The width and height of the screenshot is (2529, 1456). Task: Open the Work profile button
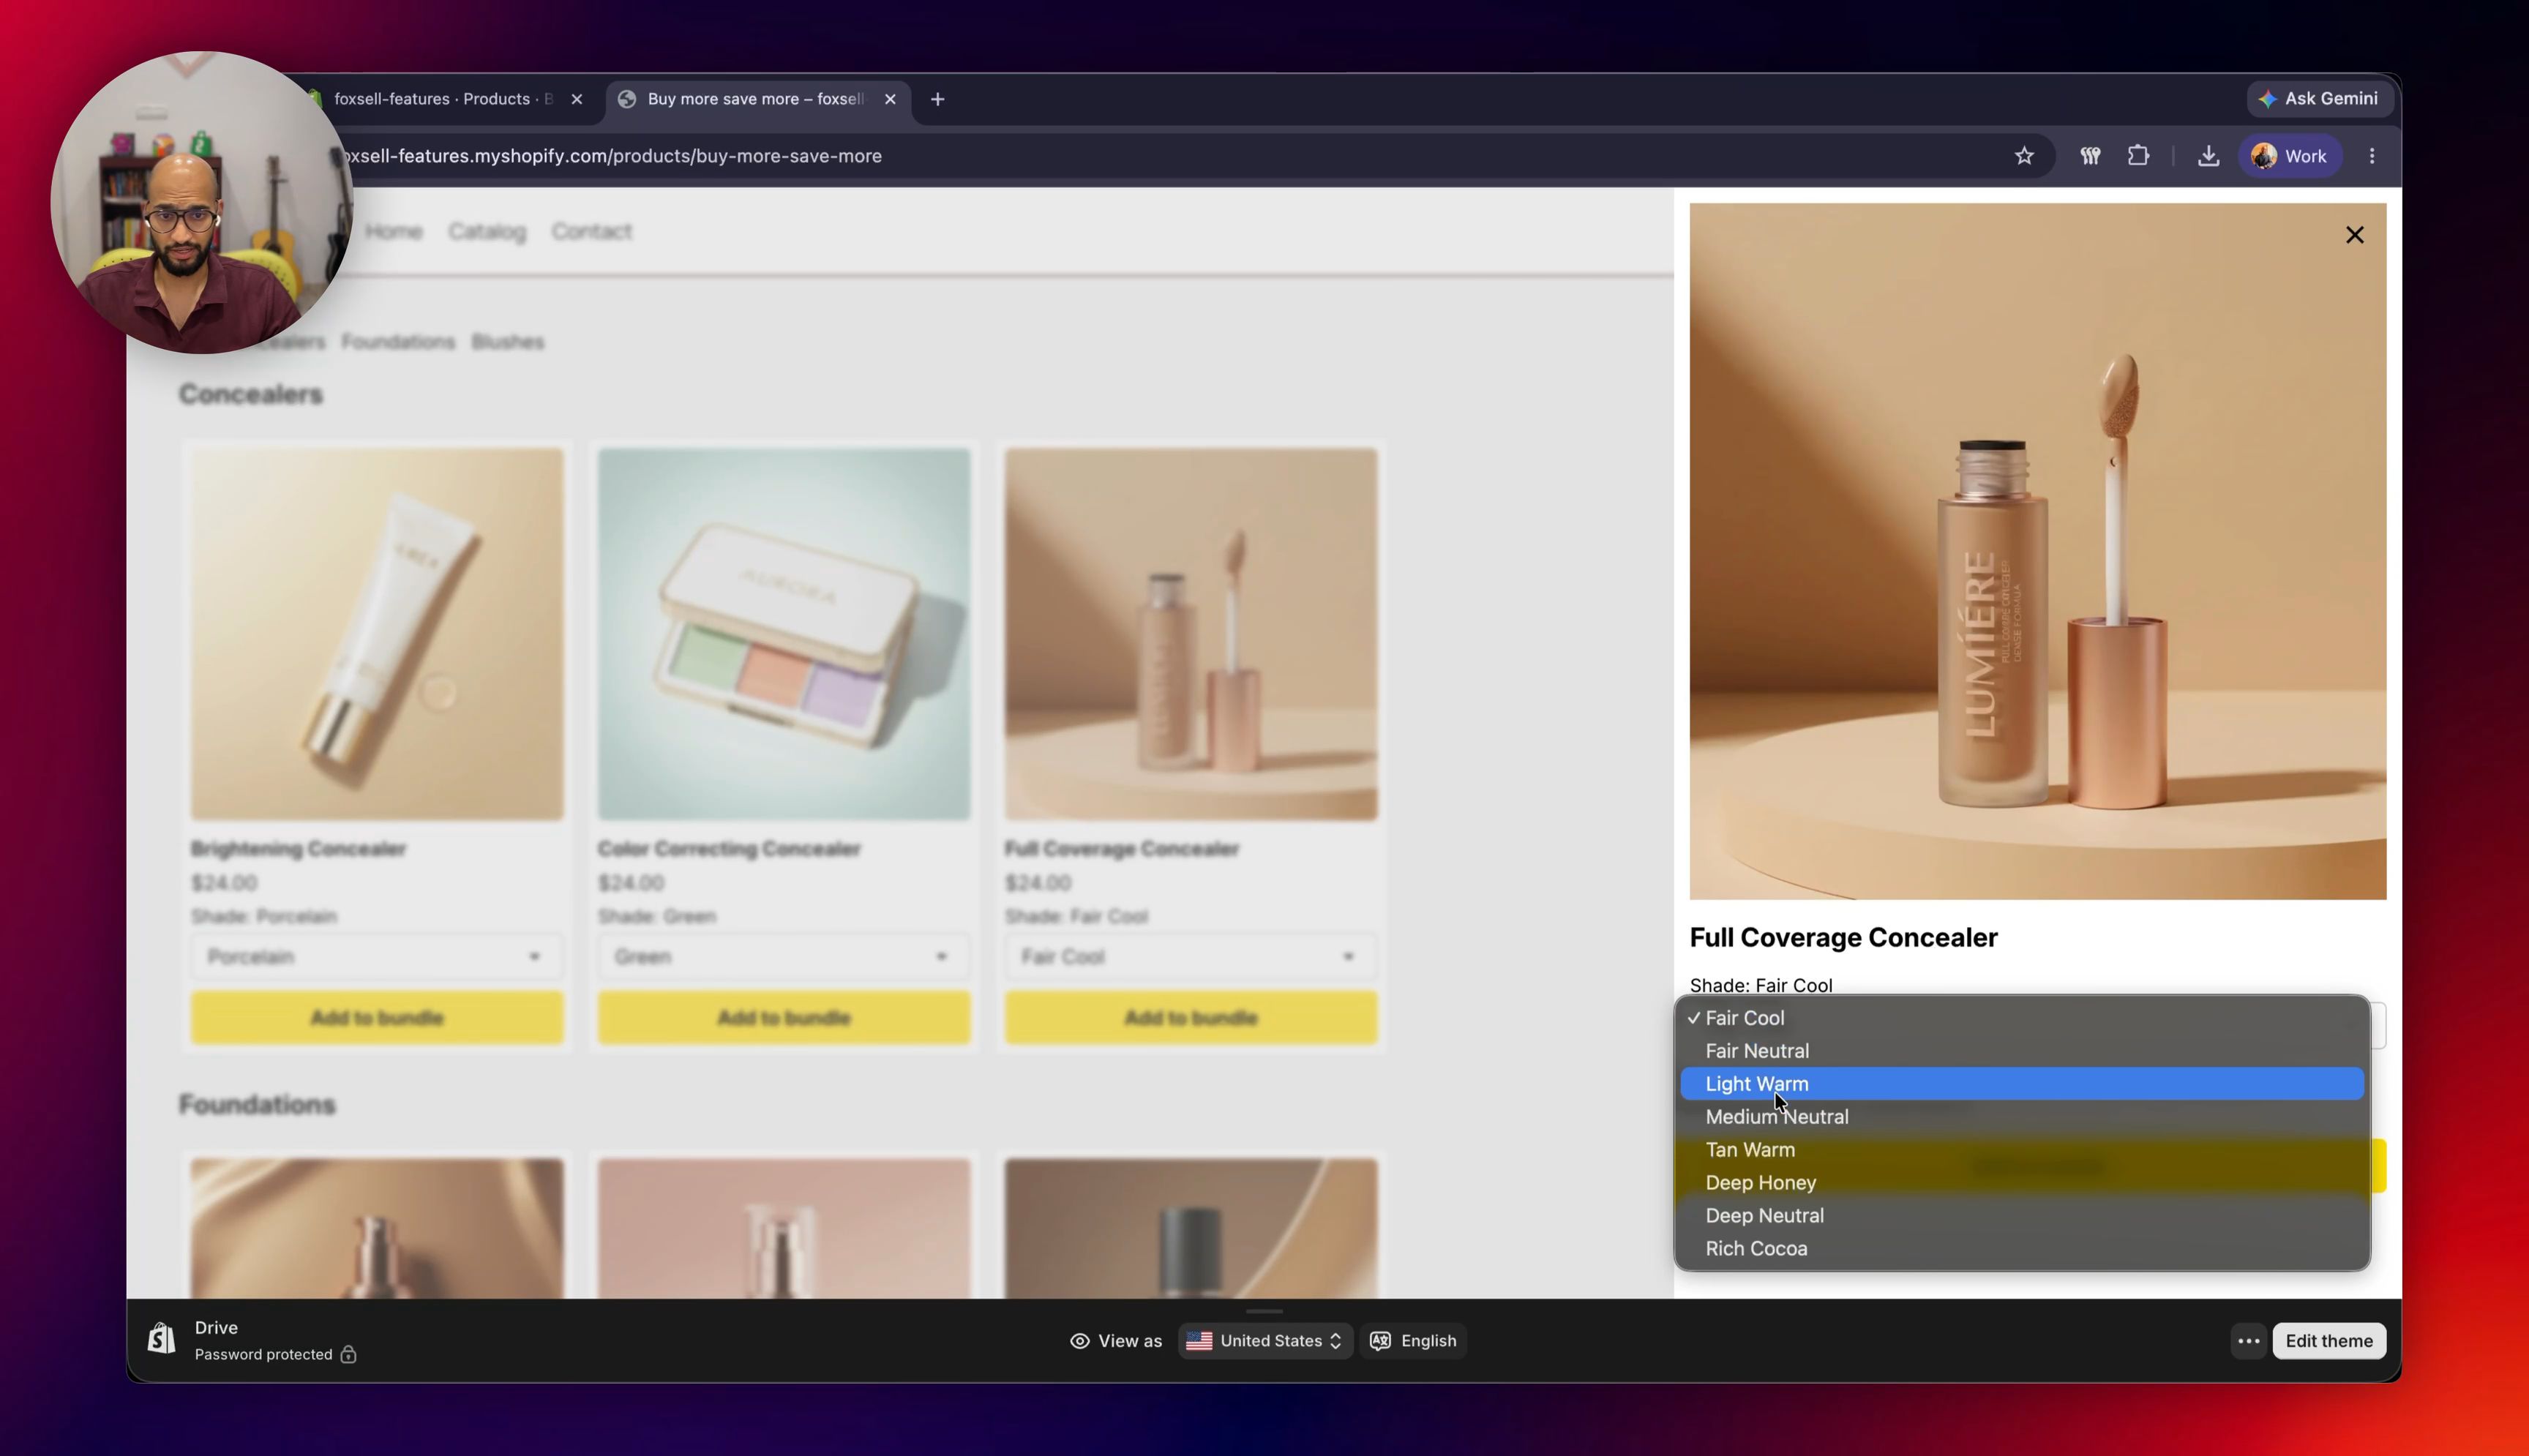2289,156
